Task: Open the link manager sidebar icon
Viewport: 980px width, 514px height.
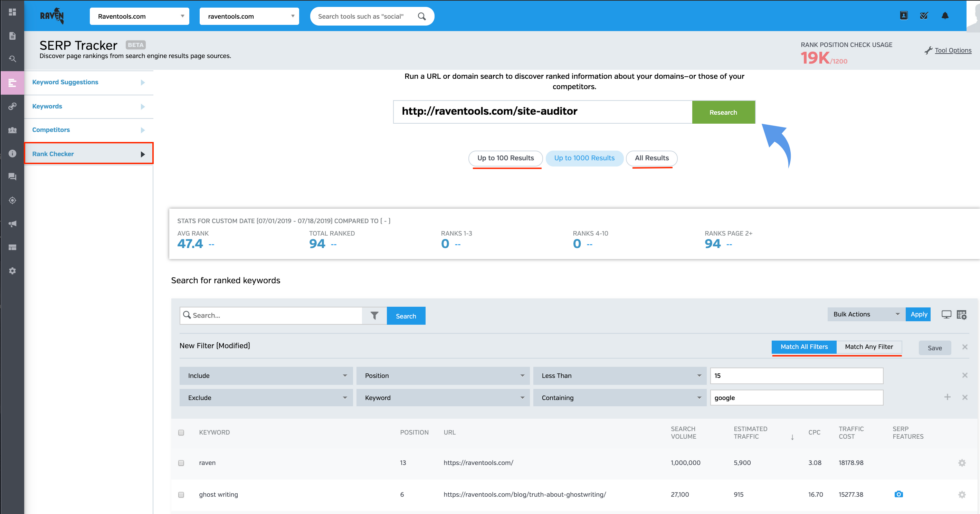Action: click(x=12, y=106)
